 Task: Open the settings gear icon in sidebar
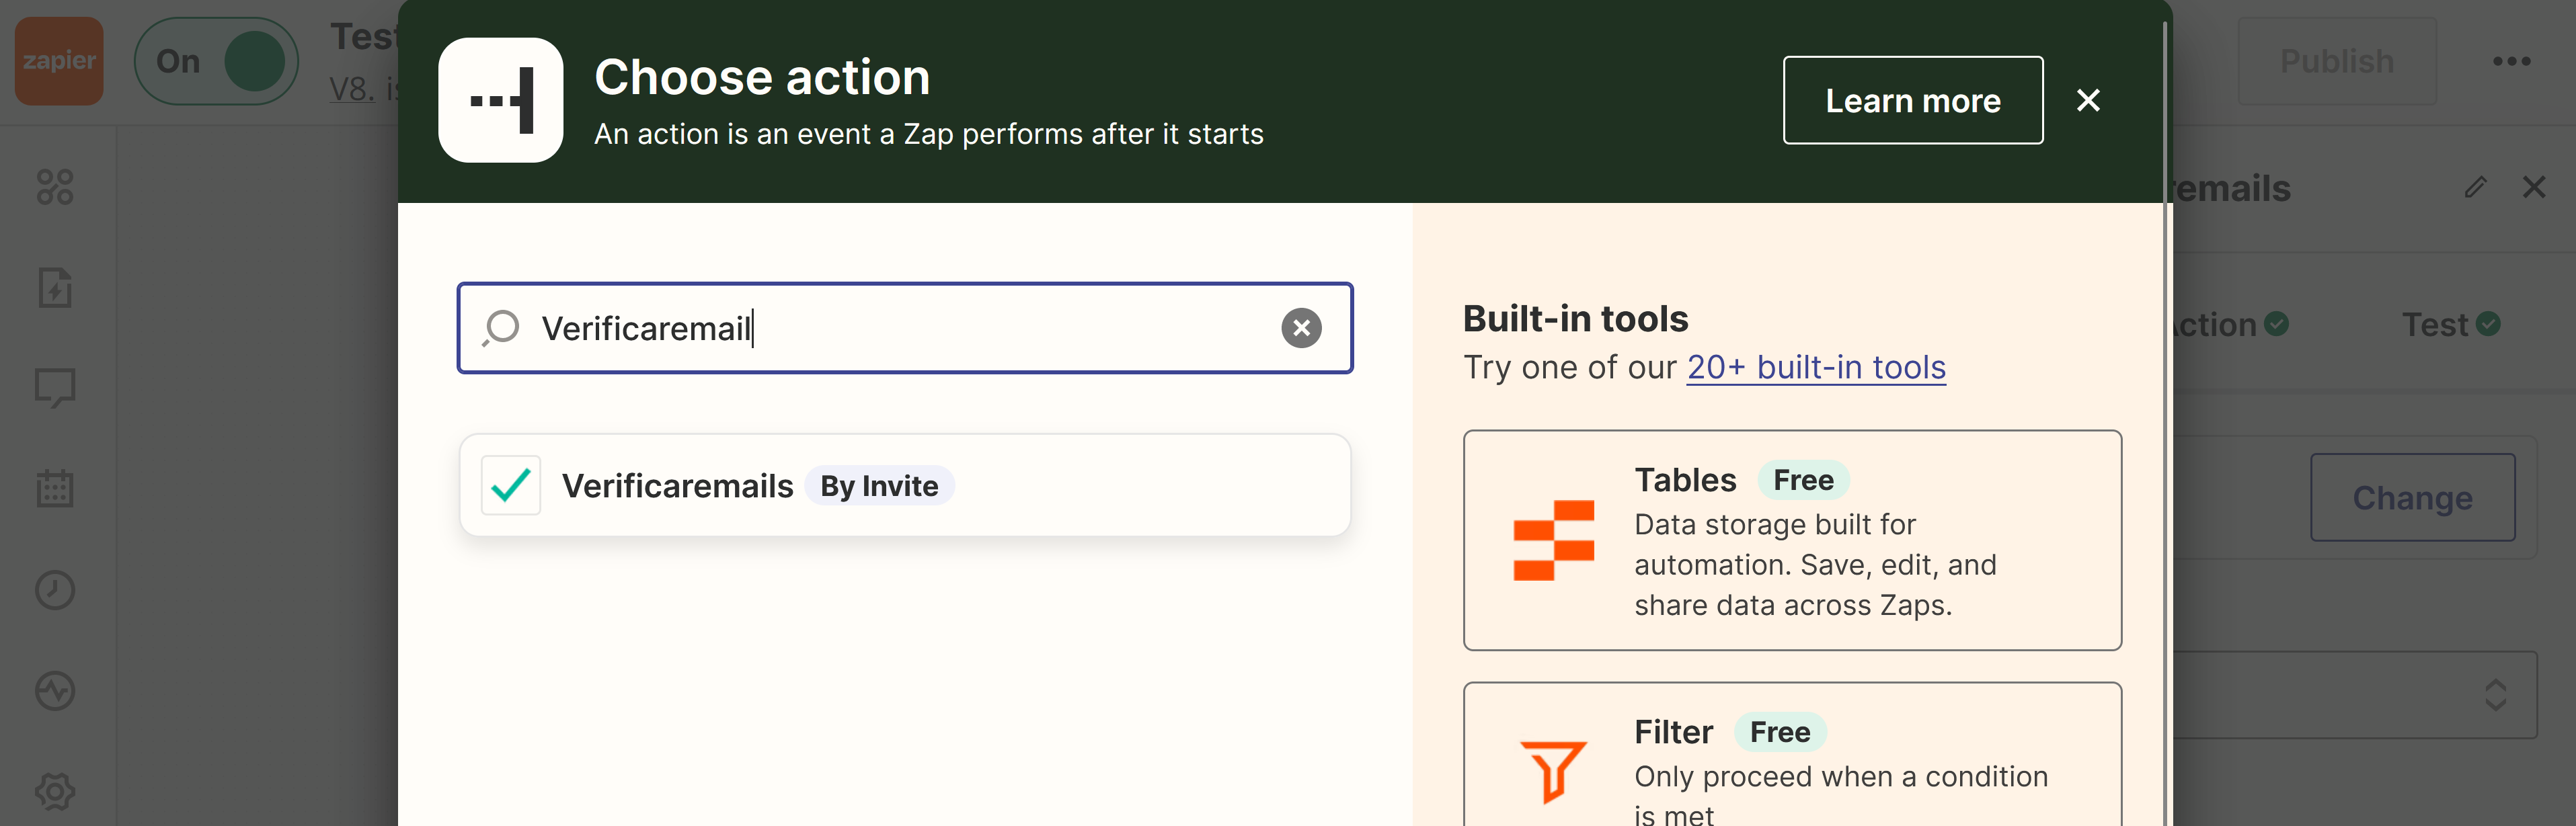click(x=55, y=791)
